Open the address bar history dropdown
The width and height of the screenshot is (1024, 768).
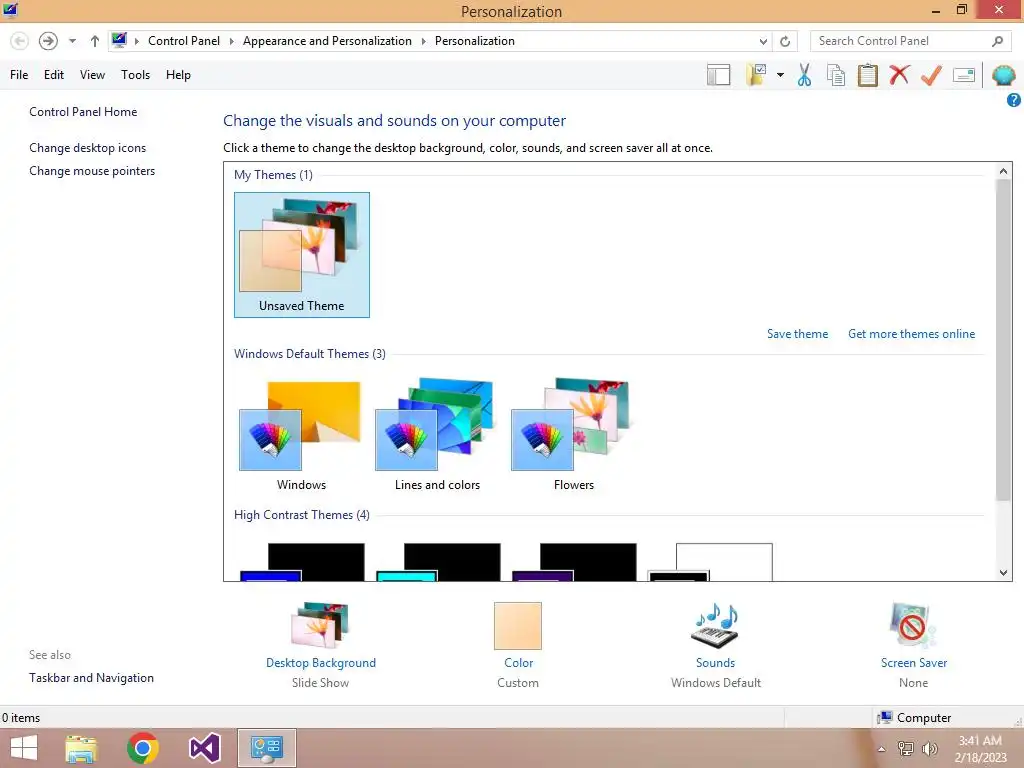click(763, 41)
